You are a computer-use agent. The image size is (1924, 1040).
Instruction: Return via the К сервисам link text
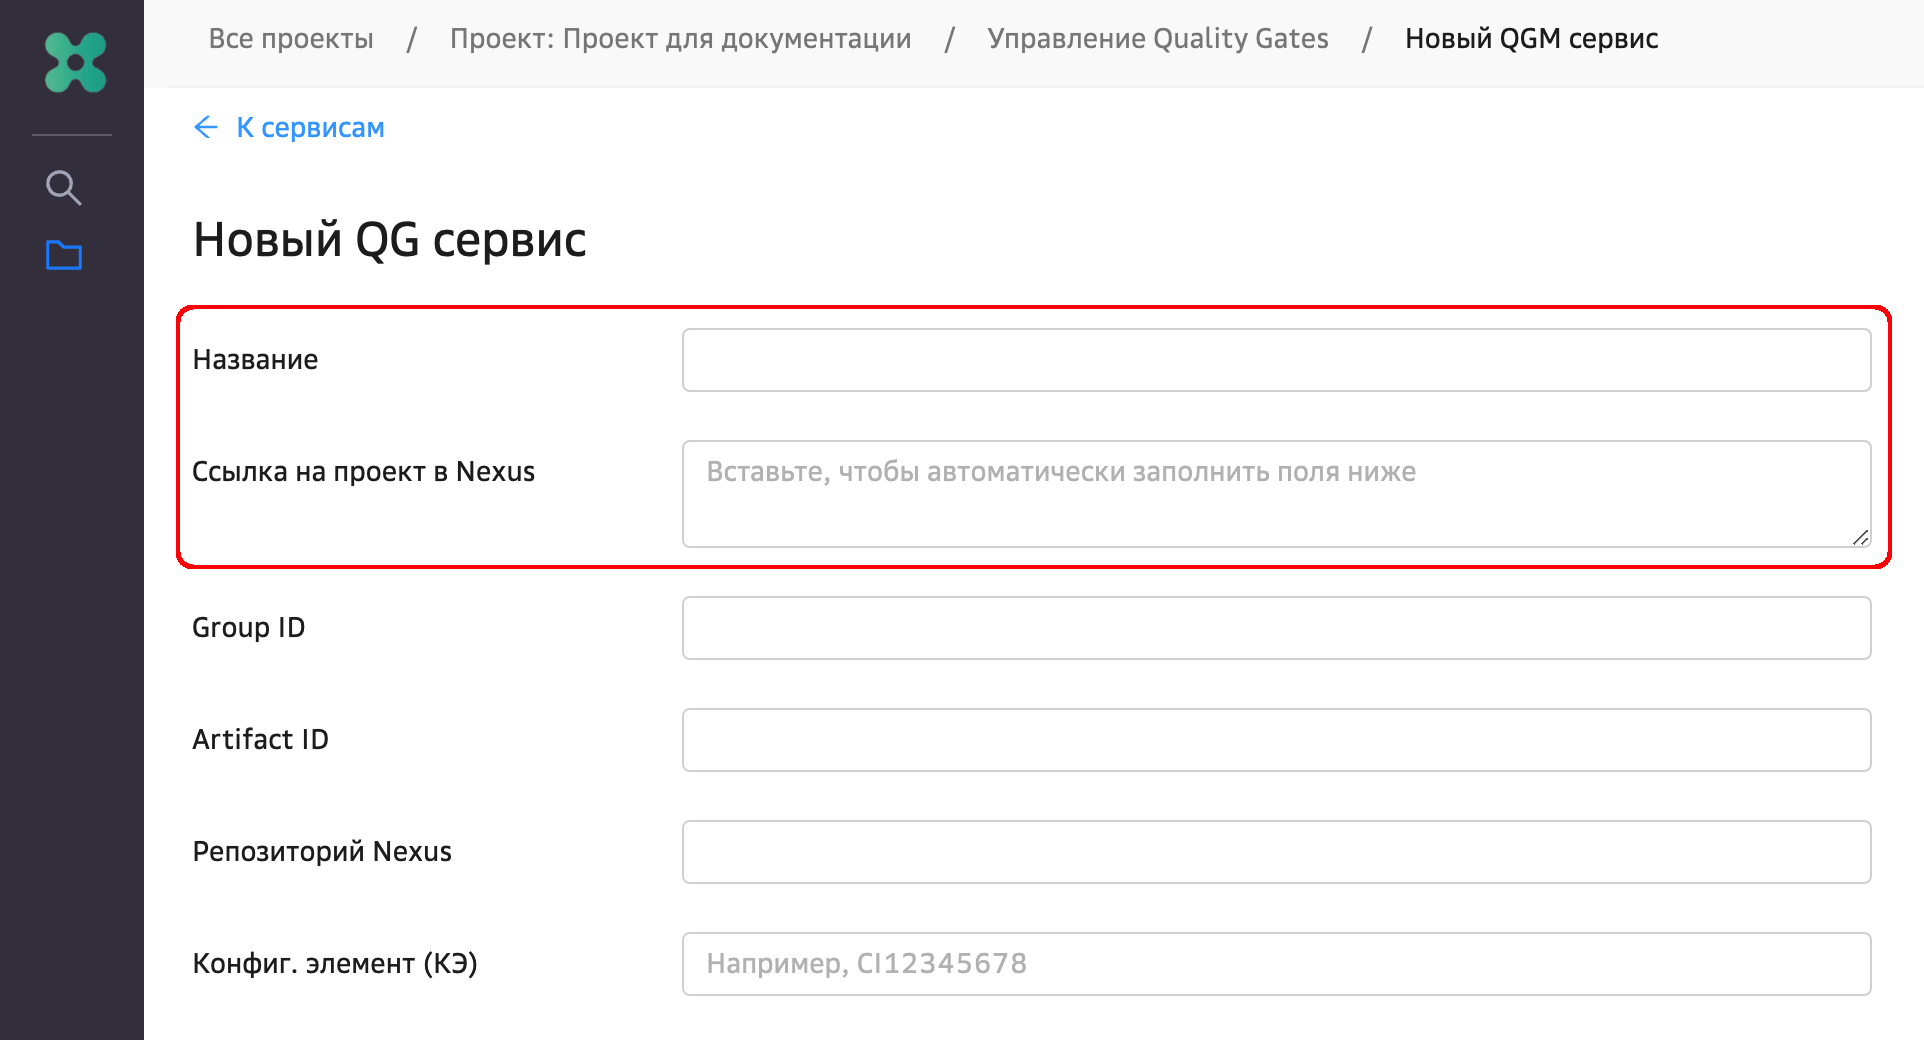(310, 128)
